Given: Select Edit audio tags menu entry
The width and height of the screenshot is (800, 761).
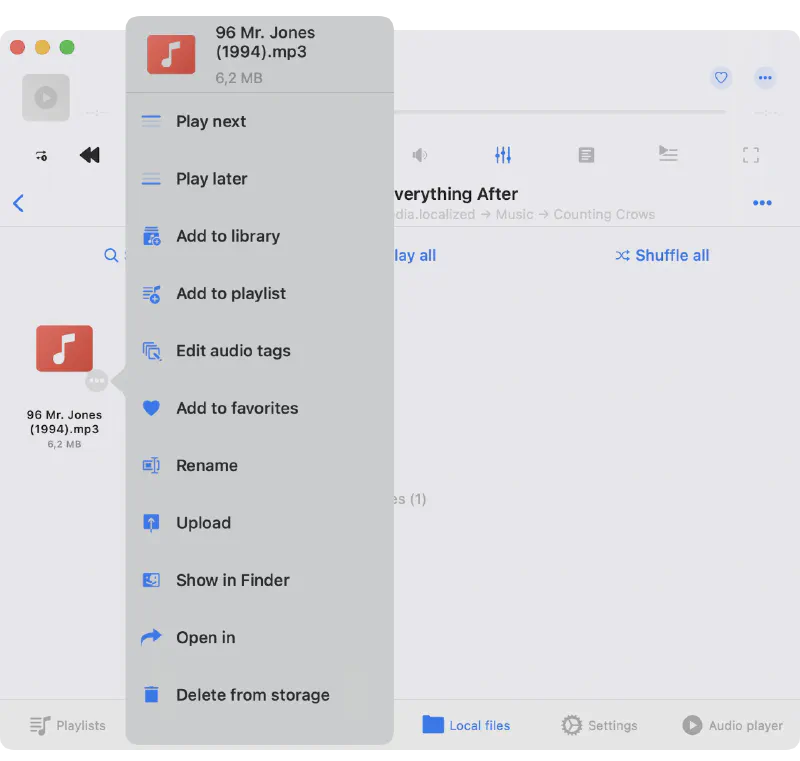Looking at the screenshot, I should click(x=233, y=351).
